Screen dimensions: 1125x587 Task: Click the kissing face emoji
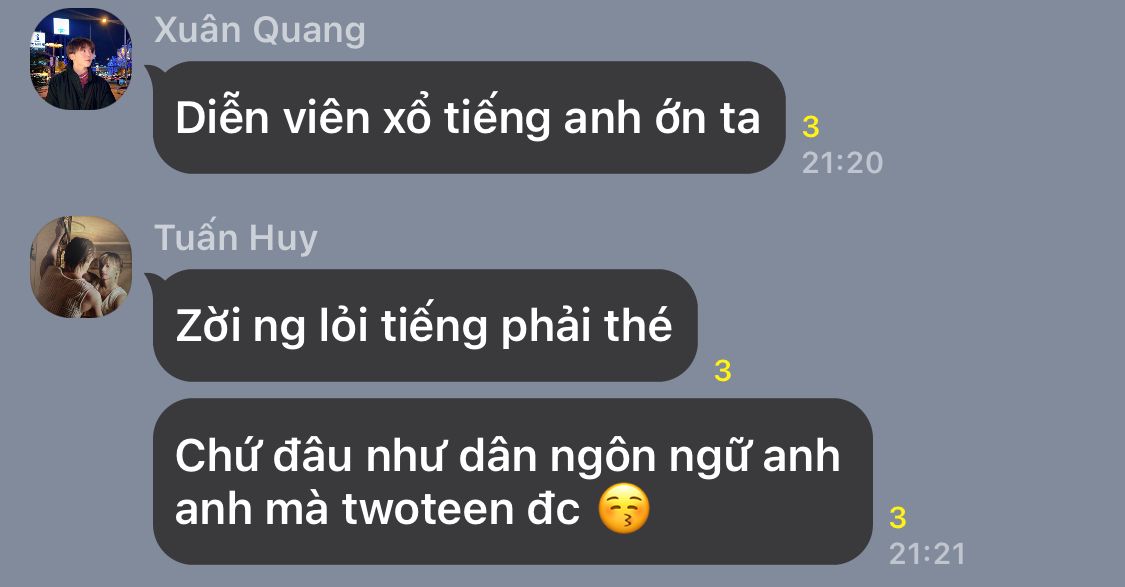623,509
